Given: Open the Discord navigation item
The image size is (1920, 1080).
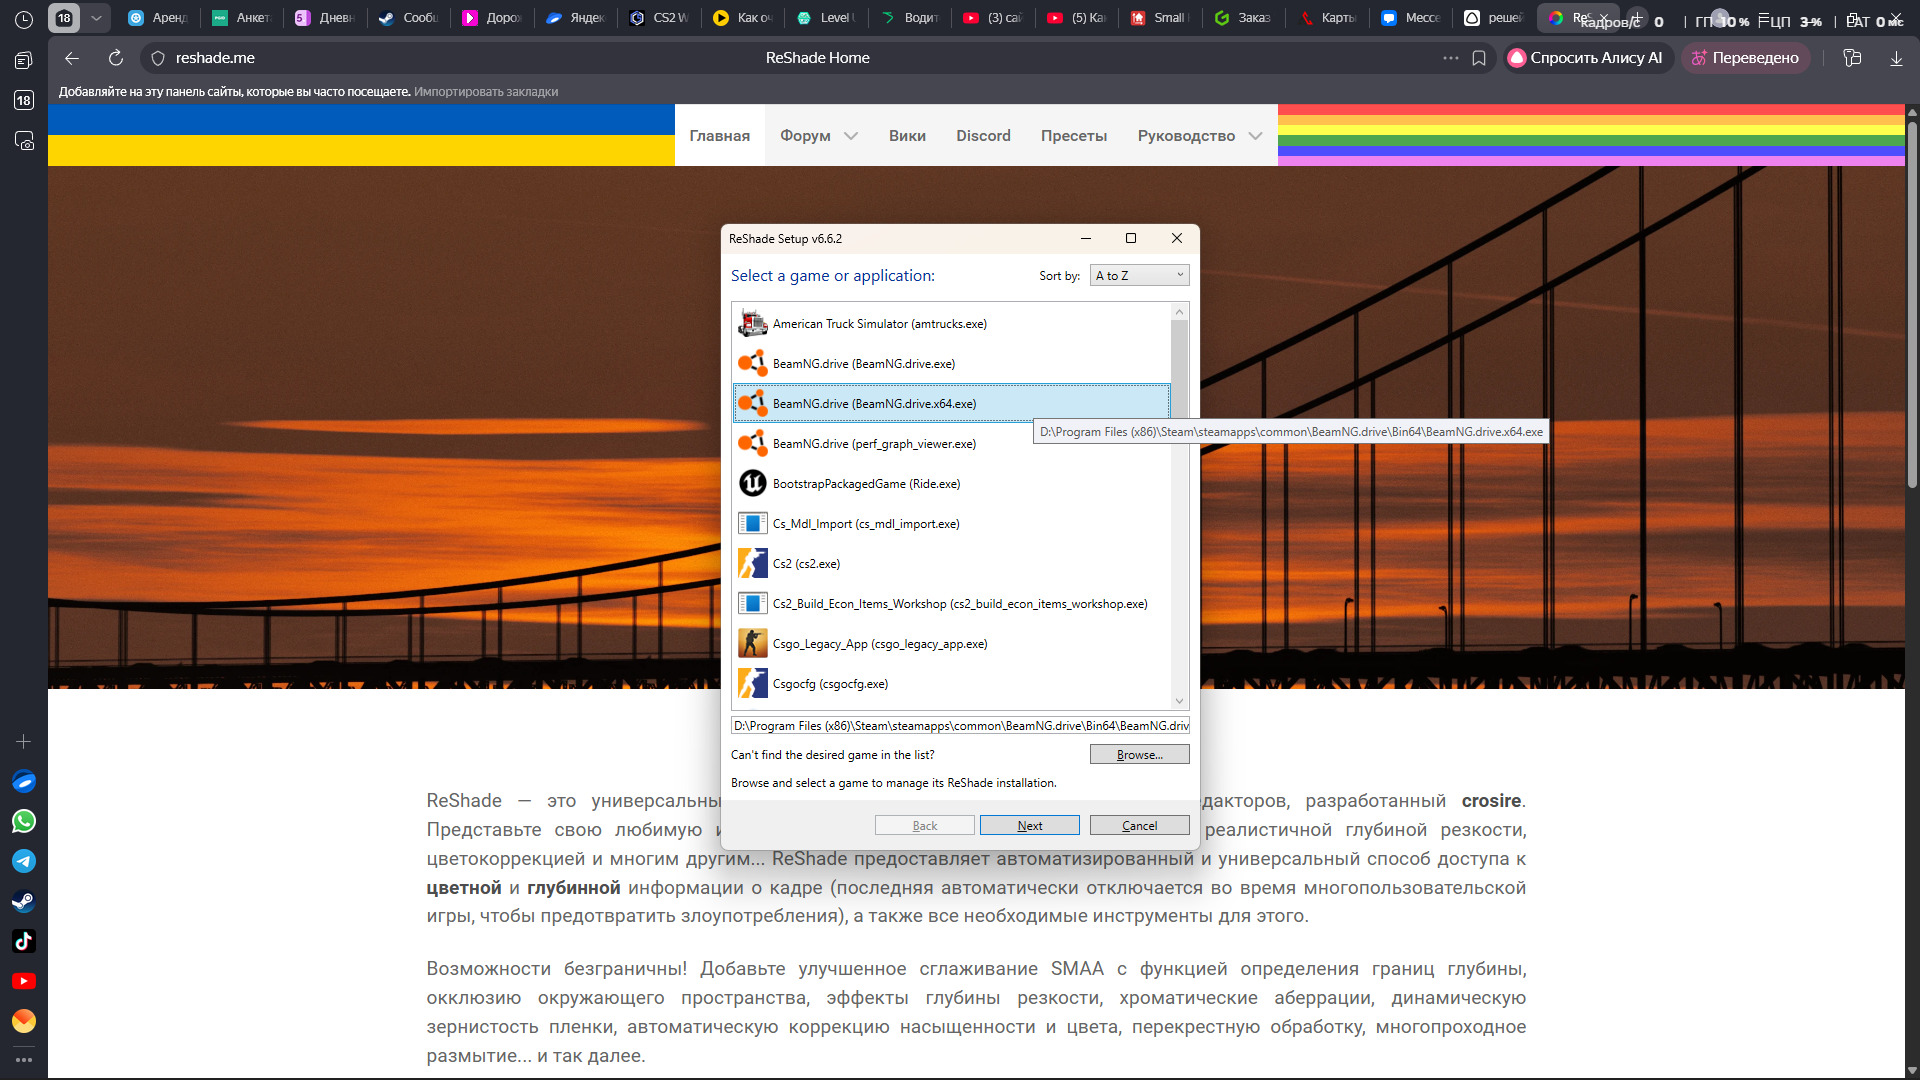Looking at the screenshot, I should (x=983, y=135).
